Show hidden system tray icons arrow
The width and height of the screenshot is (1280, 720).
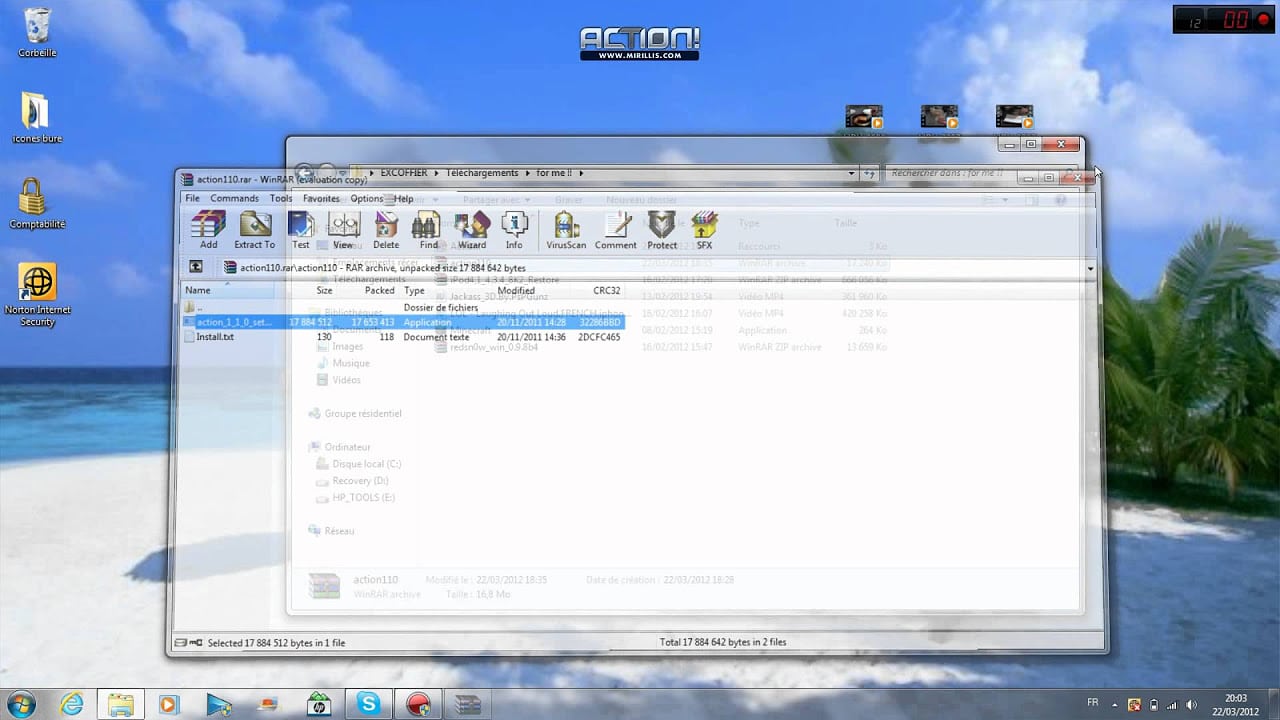1117,705
